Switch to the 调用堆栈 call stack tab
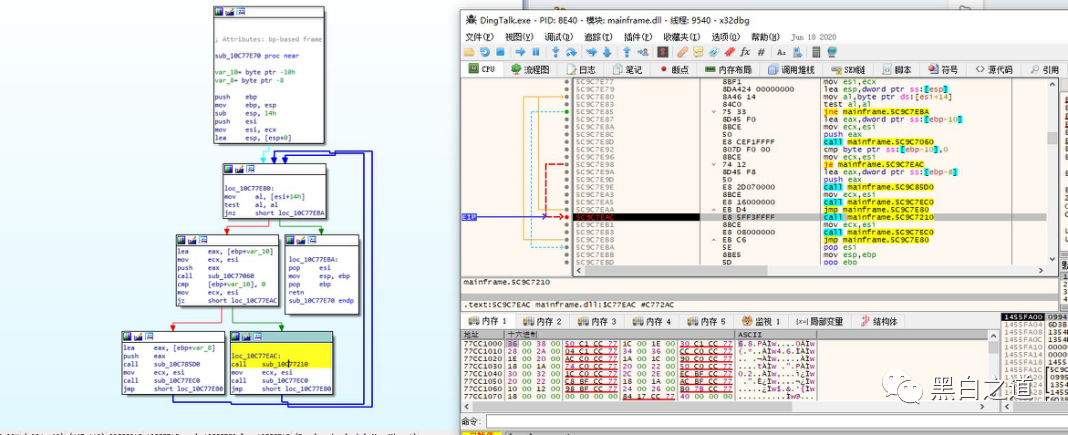The width and height of the screenshot is (1068, 435). click(790, 69)
